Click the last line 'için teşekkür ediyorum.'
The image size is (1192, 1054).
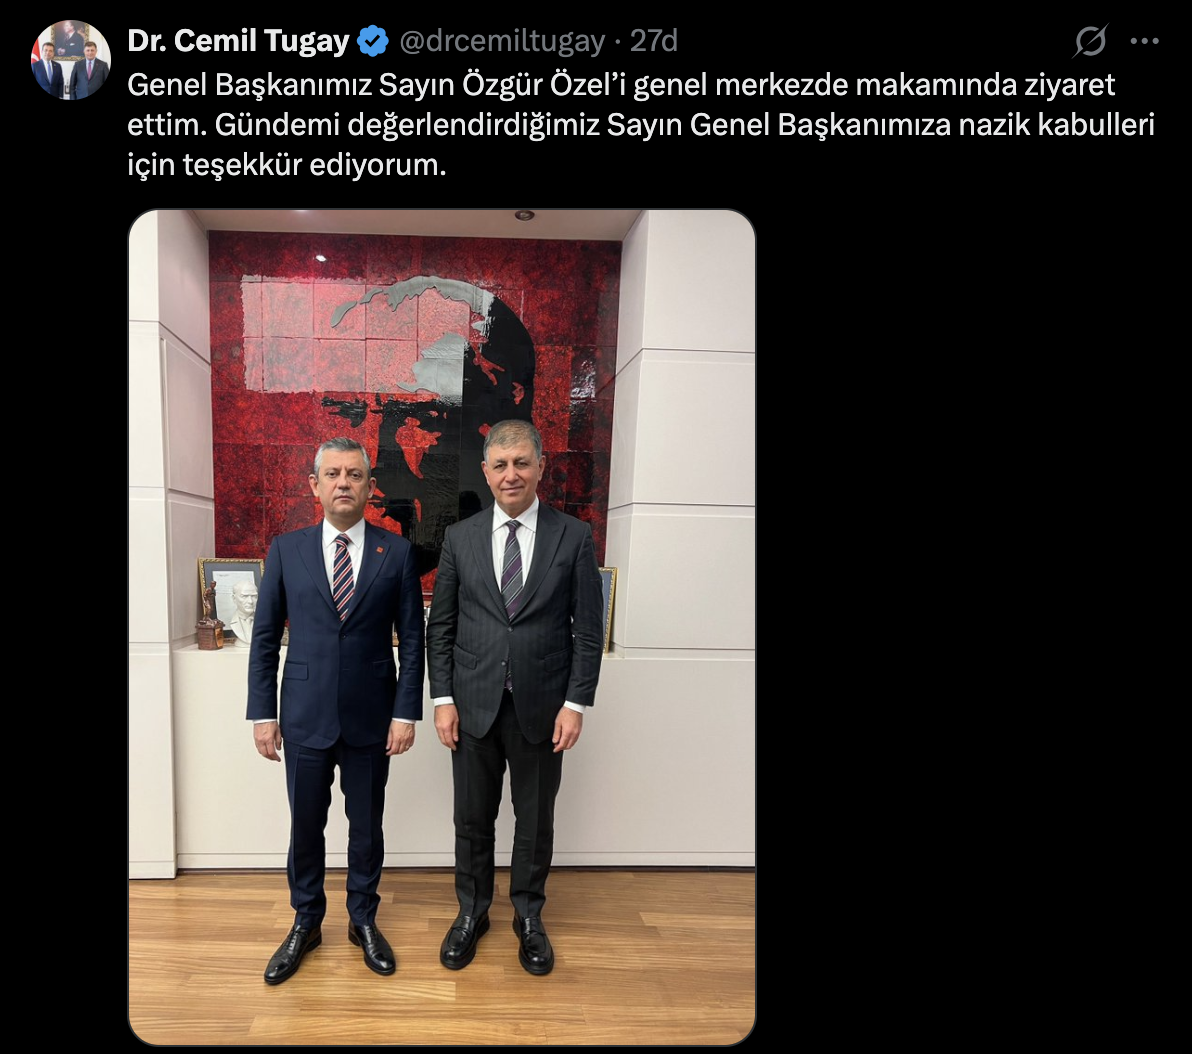pyautogui.click(x=287, y=165)
